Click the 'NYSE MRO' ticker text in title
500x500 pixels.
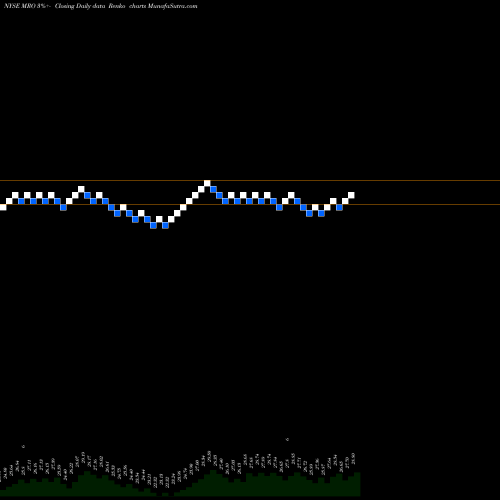click(20, 6)
